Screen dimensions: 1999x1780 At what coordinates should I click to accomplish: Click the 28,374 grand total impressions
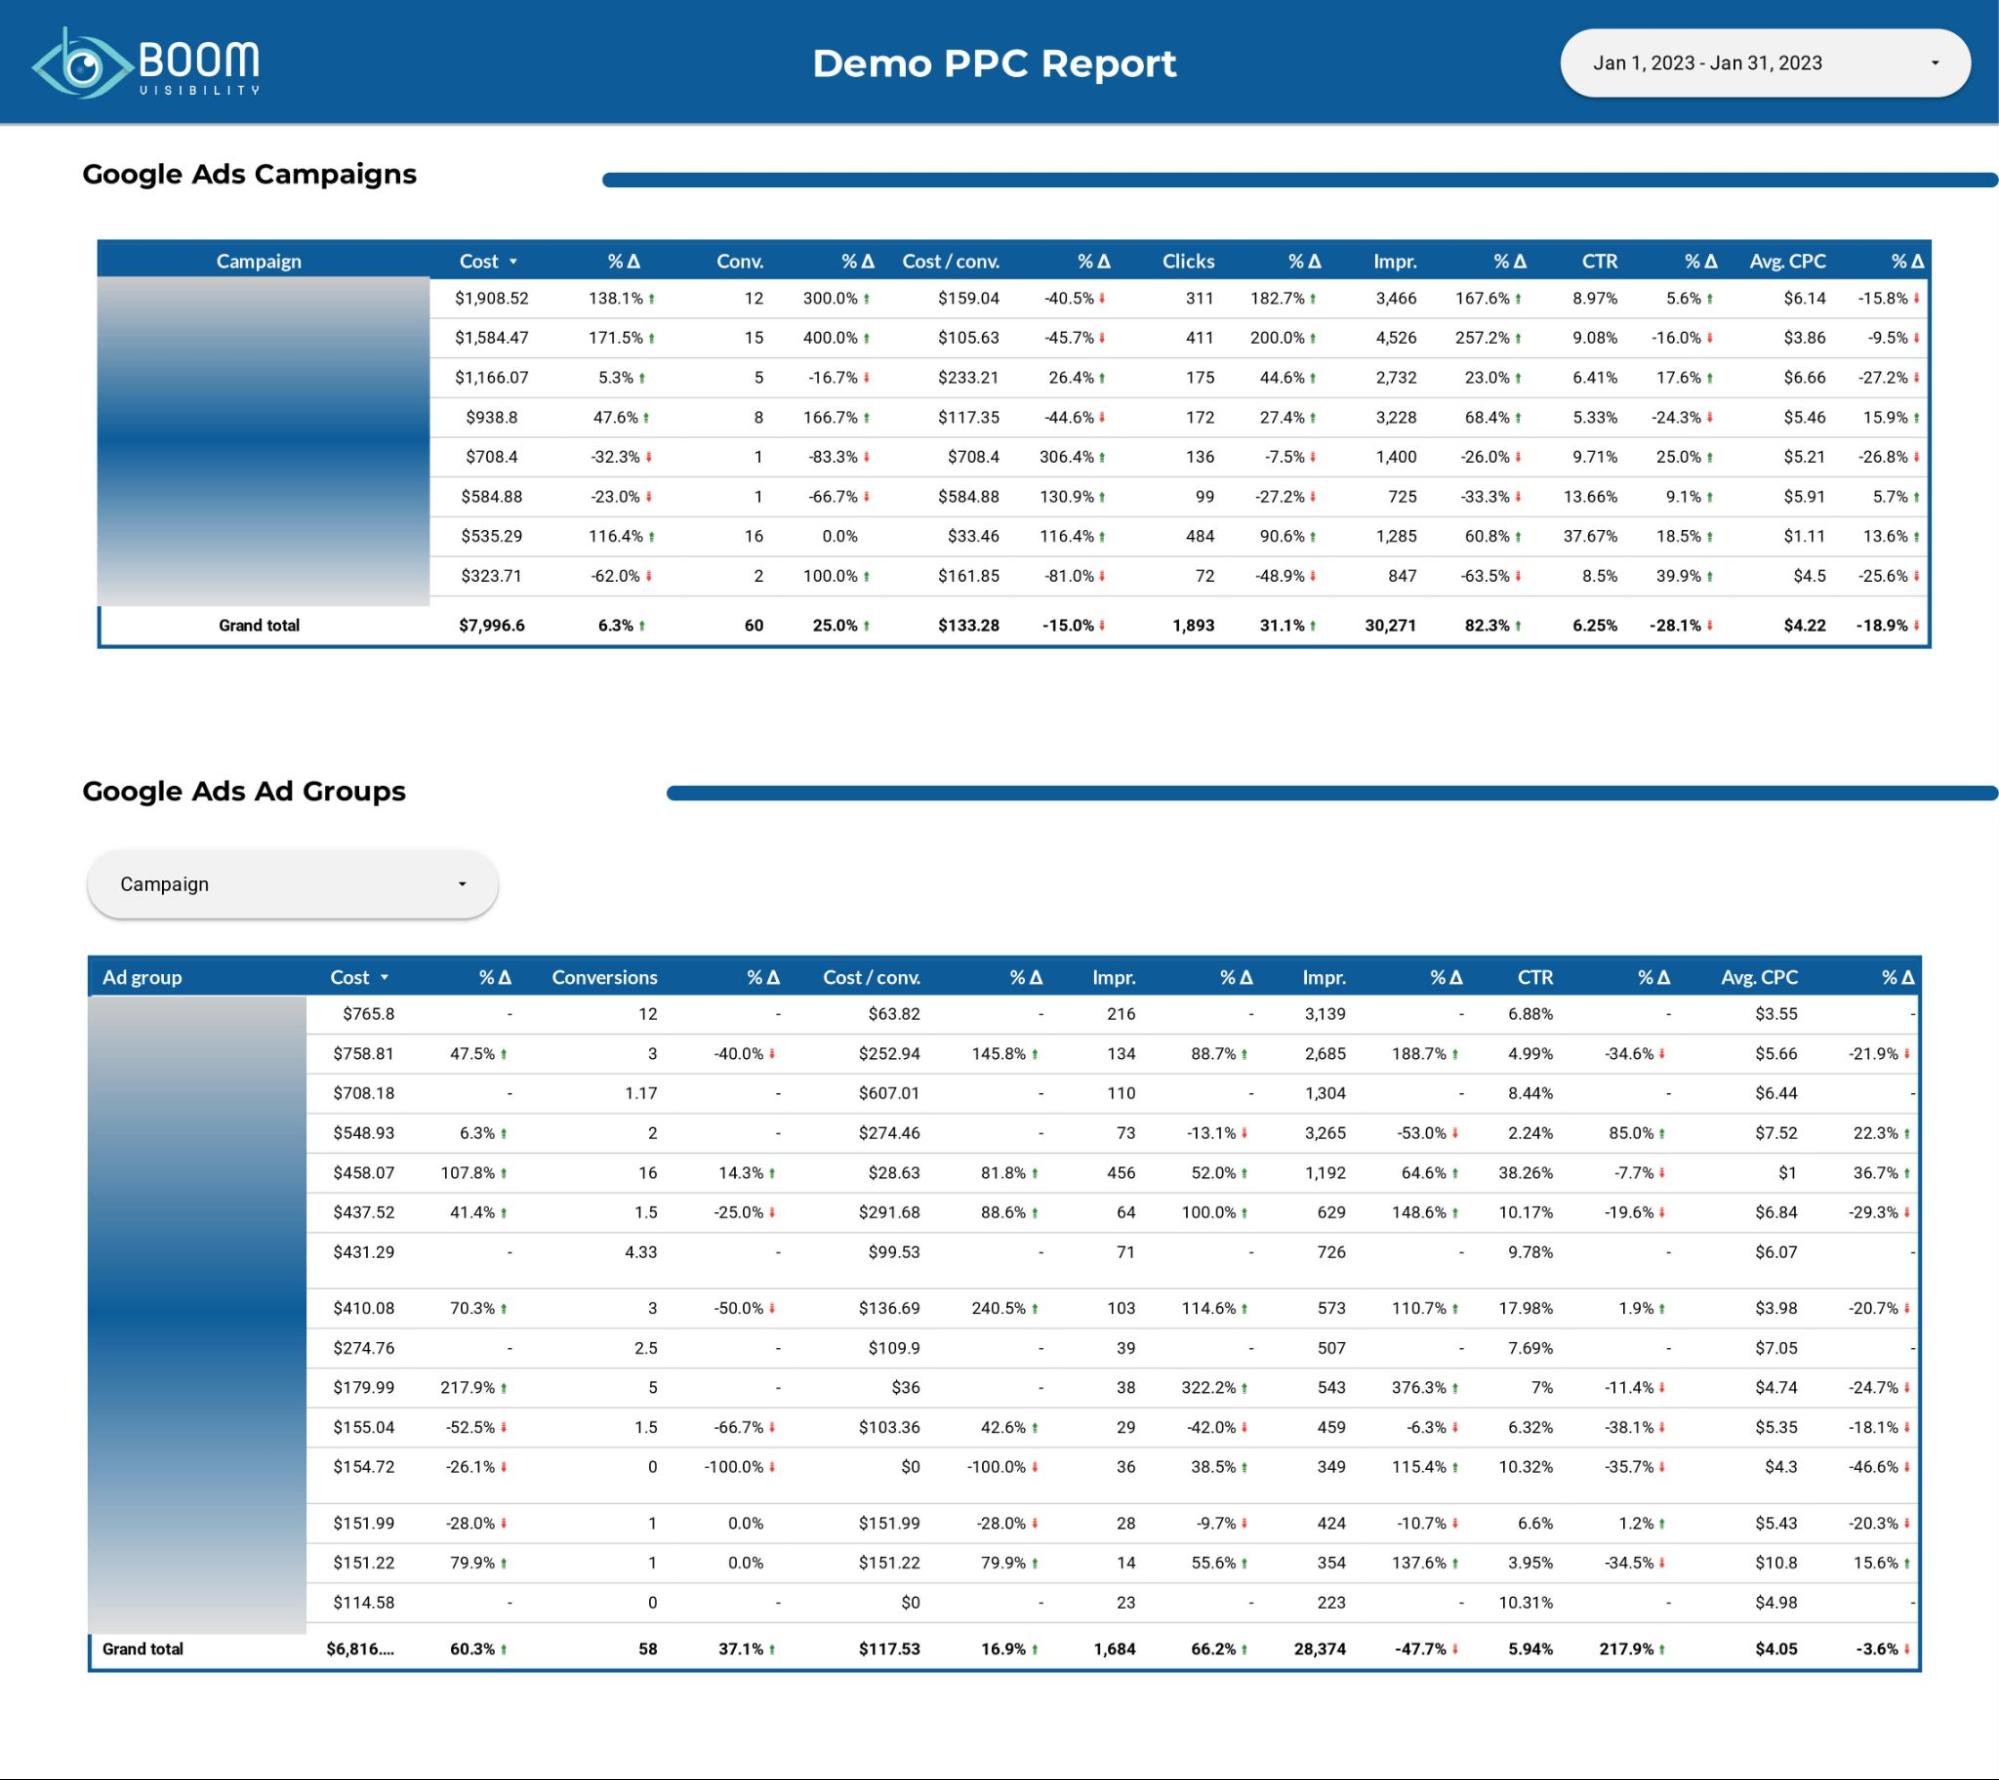pos(1319,1649)
